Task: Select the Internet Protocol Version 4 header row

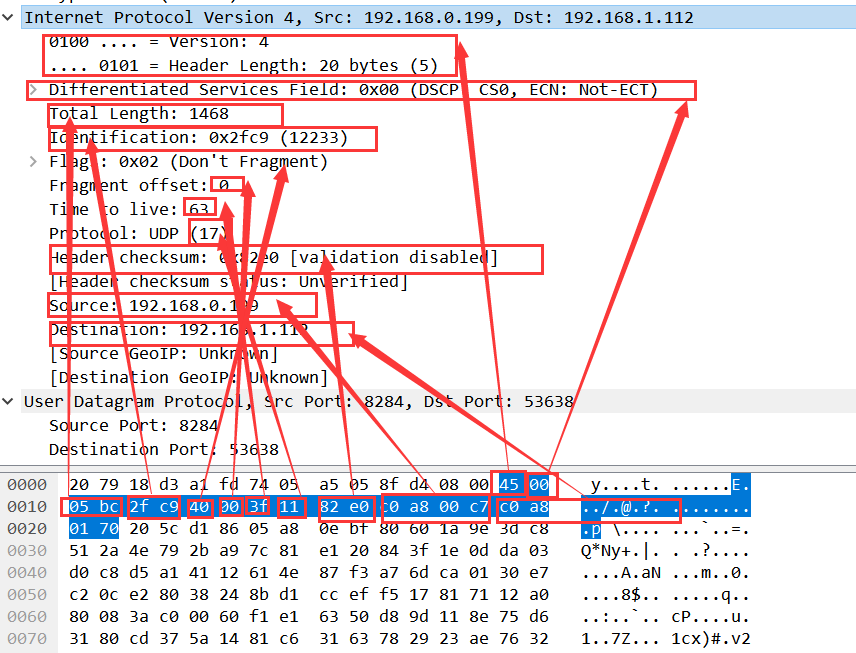Action: [438, 17]
